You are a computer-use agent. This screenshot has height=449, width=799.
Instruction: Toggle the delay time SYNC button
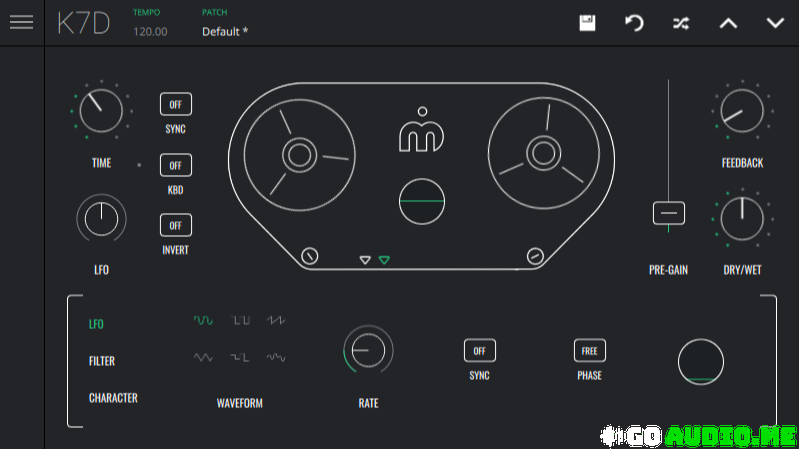pyautogui.click(x=176, y=104)
